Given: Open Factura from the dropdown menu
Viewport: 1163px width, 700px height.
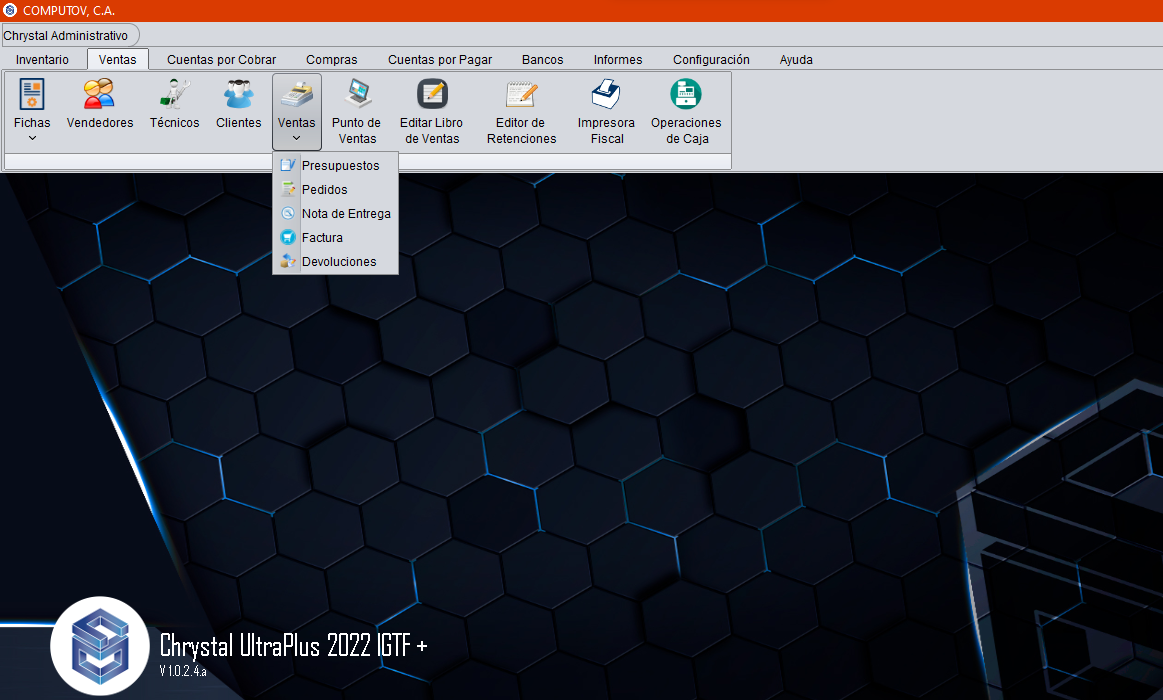Looking at the screenshot, I should point(322,238).
